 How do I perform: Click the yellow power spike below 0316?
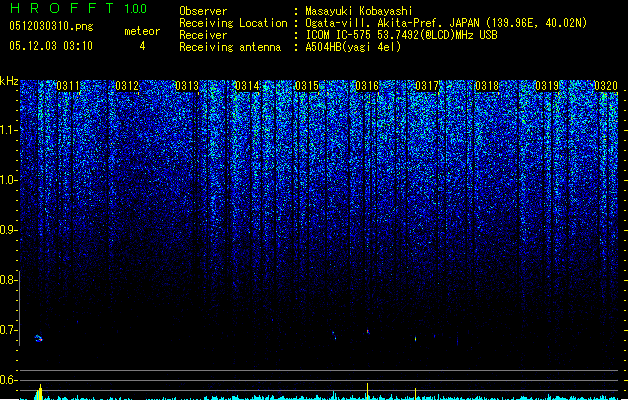pos(367,391)
